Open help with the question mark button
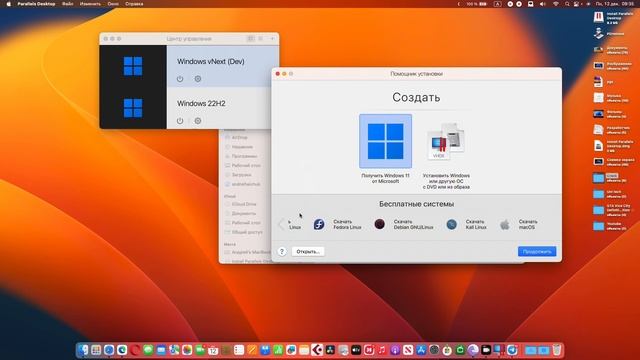Viewport: 640px width, 360px height. pyautogui.click(x=282, y=251)
